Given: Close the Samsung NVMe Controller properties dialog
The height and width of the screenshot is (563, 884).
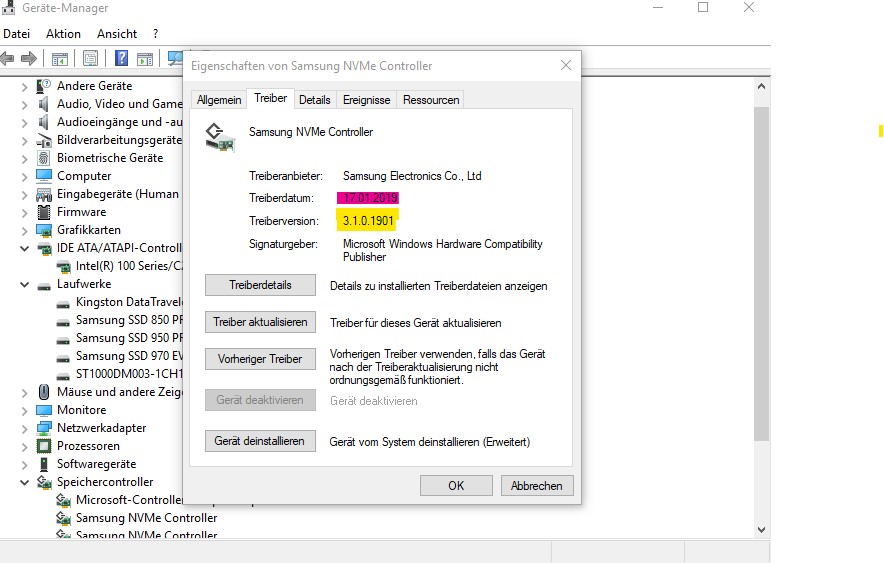Looking at the screenshot, I should pyautogui.click(x=566, y=65).
